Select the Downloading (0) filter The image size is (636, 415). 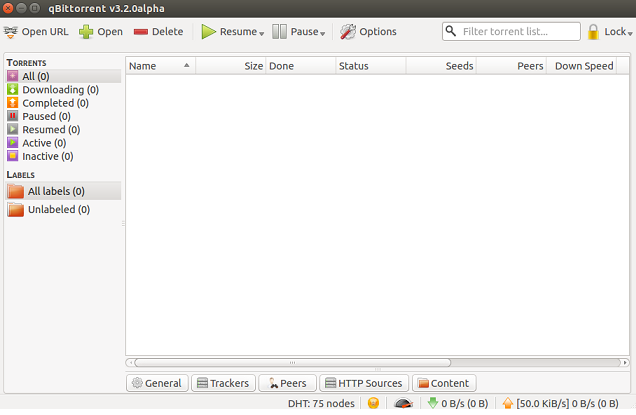(63, 90)
